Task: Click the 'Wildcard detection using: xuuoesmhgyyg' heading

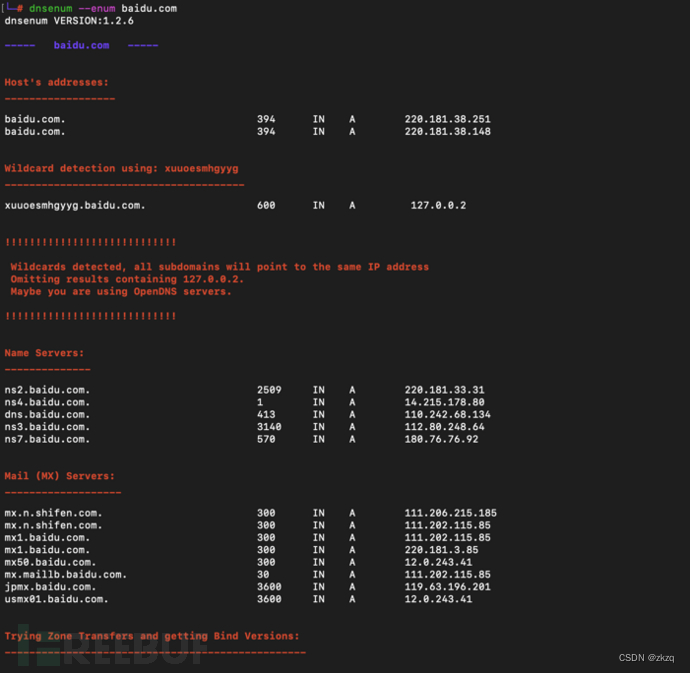Action: pos(121,169)
